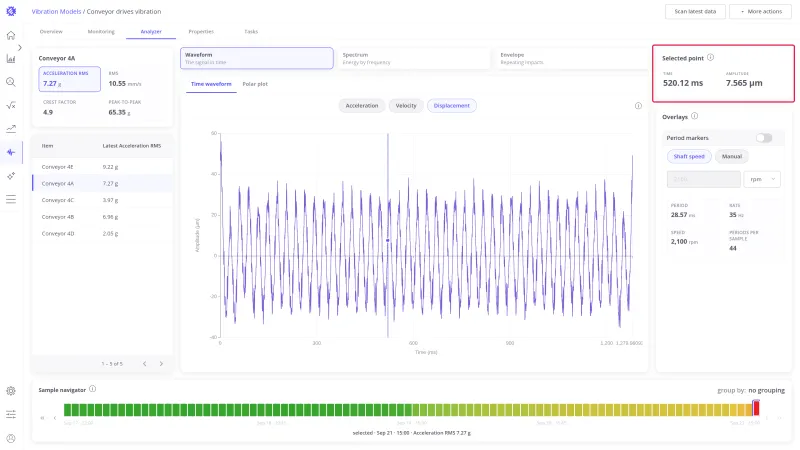
Task: Open the hamburger list icon in the sidebar
Action: tap(11, 199)
